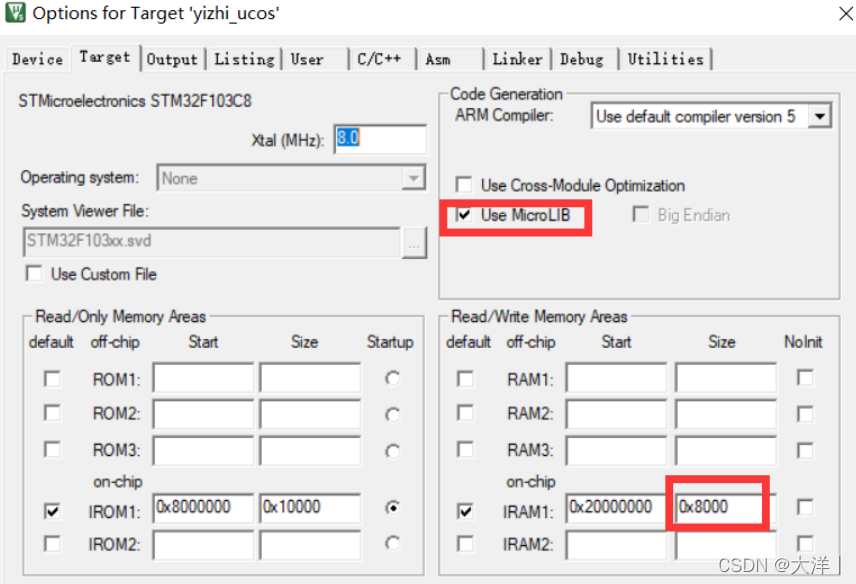Browse for System Viewer File with ellipsis button

414,243
